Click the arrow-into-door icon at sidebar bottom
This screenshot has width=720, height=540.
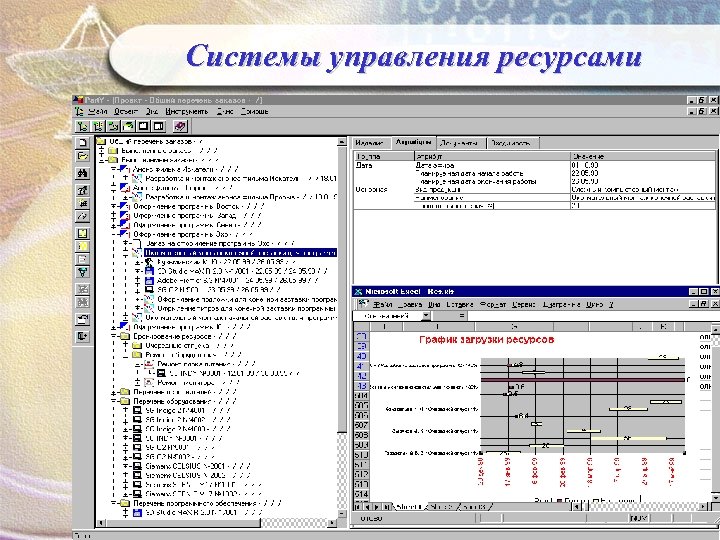82,336
